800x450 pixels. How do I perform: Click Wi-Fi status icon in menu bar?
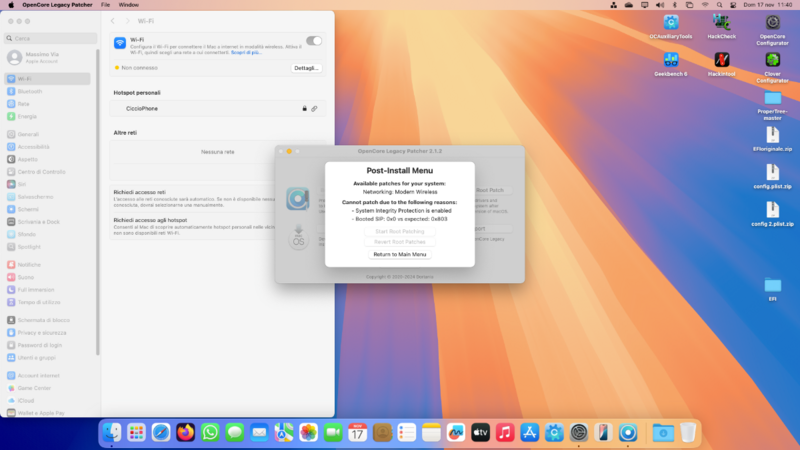(x=705, y=5)
